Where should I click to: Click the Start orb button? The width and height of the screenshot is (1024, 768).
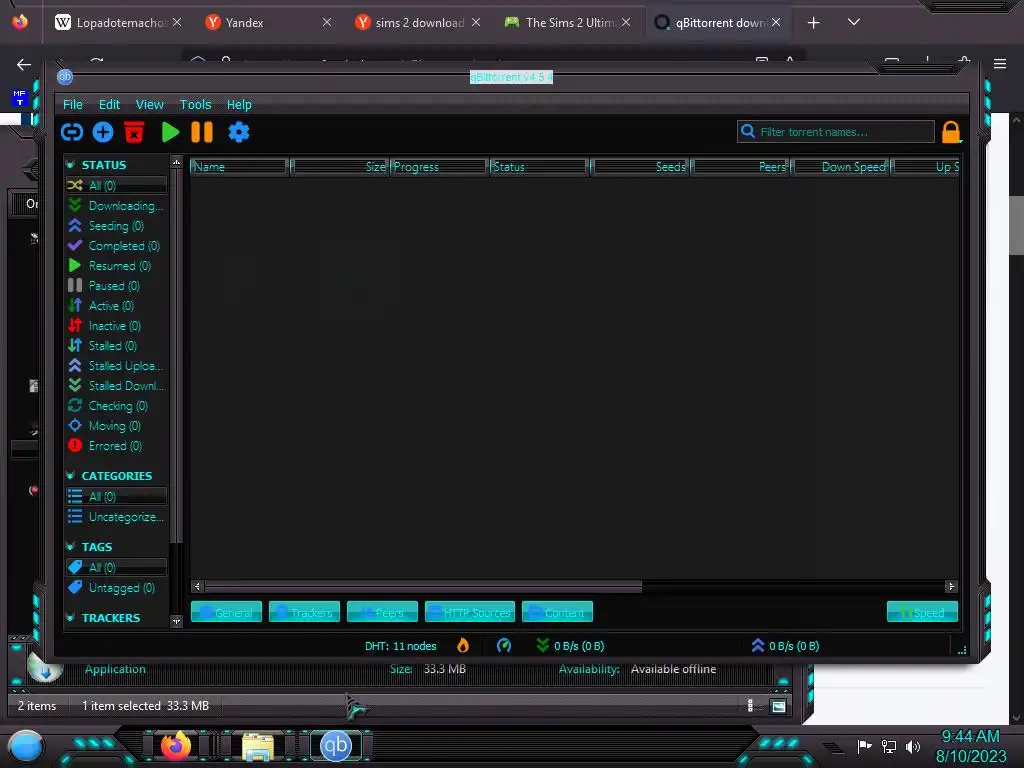pos(25,746)
